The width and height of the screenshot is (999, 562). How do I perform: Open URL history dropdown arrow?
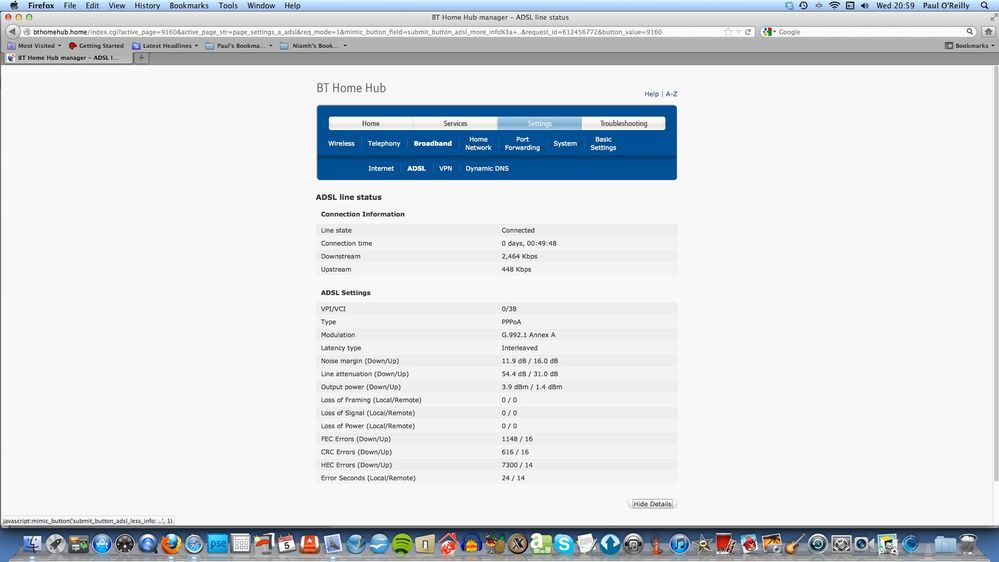(x=738, y=32)
